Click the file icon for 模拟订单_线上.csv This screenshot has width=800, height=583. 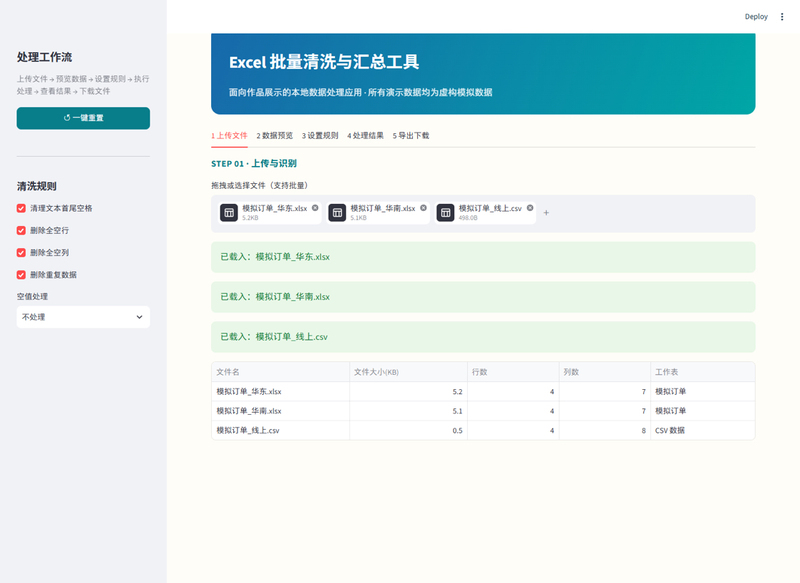[445, 213]
